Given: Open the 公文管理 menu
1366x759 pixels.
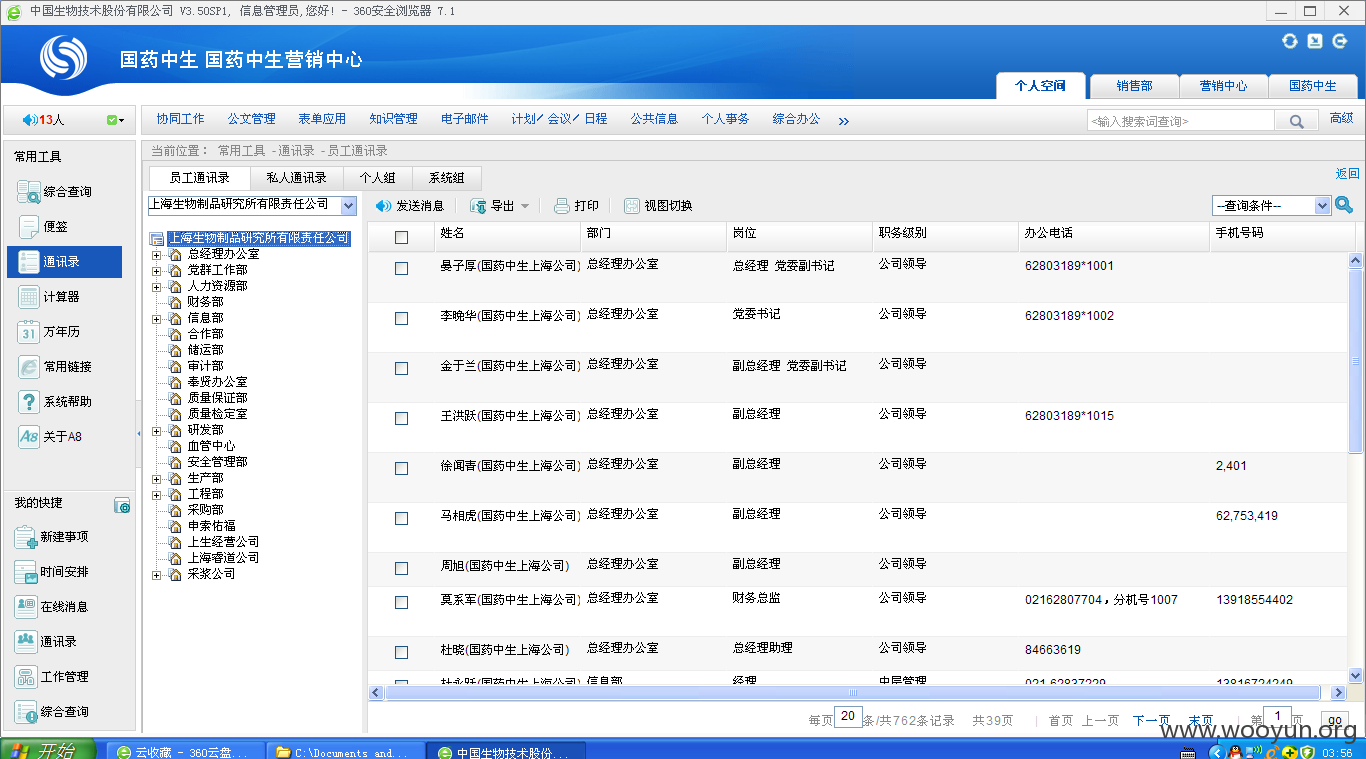Looking at the screenshot, I should pyautogui.click(x=251, y=119).
